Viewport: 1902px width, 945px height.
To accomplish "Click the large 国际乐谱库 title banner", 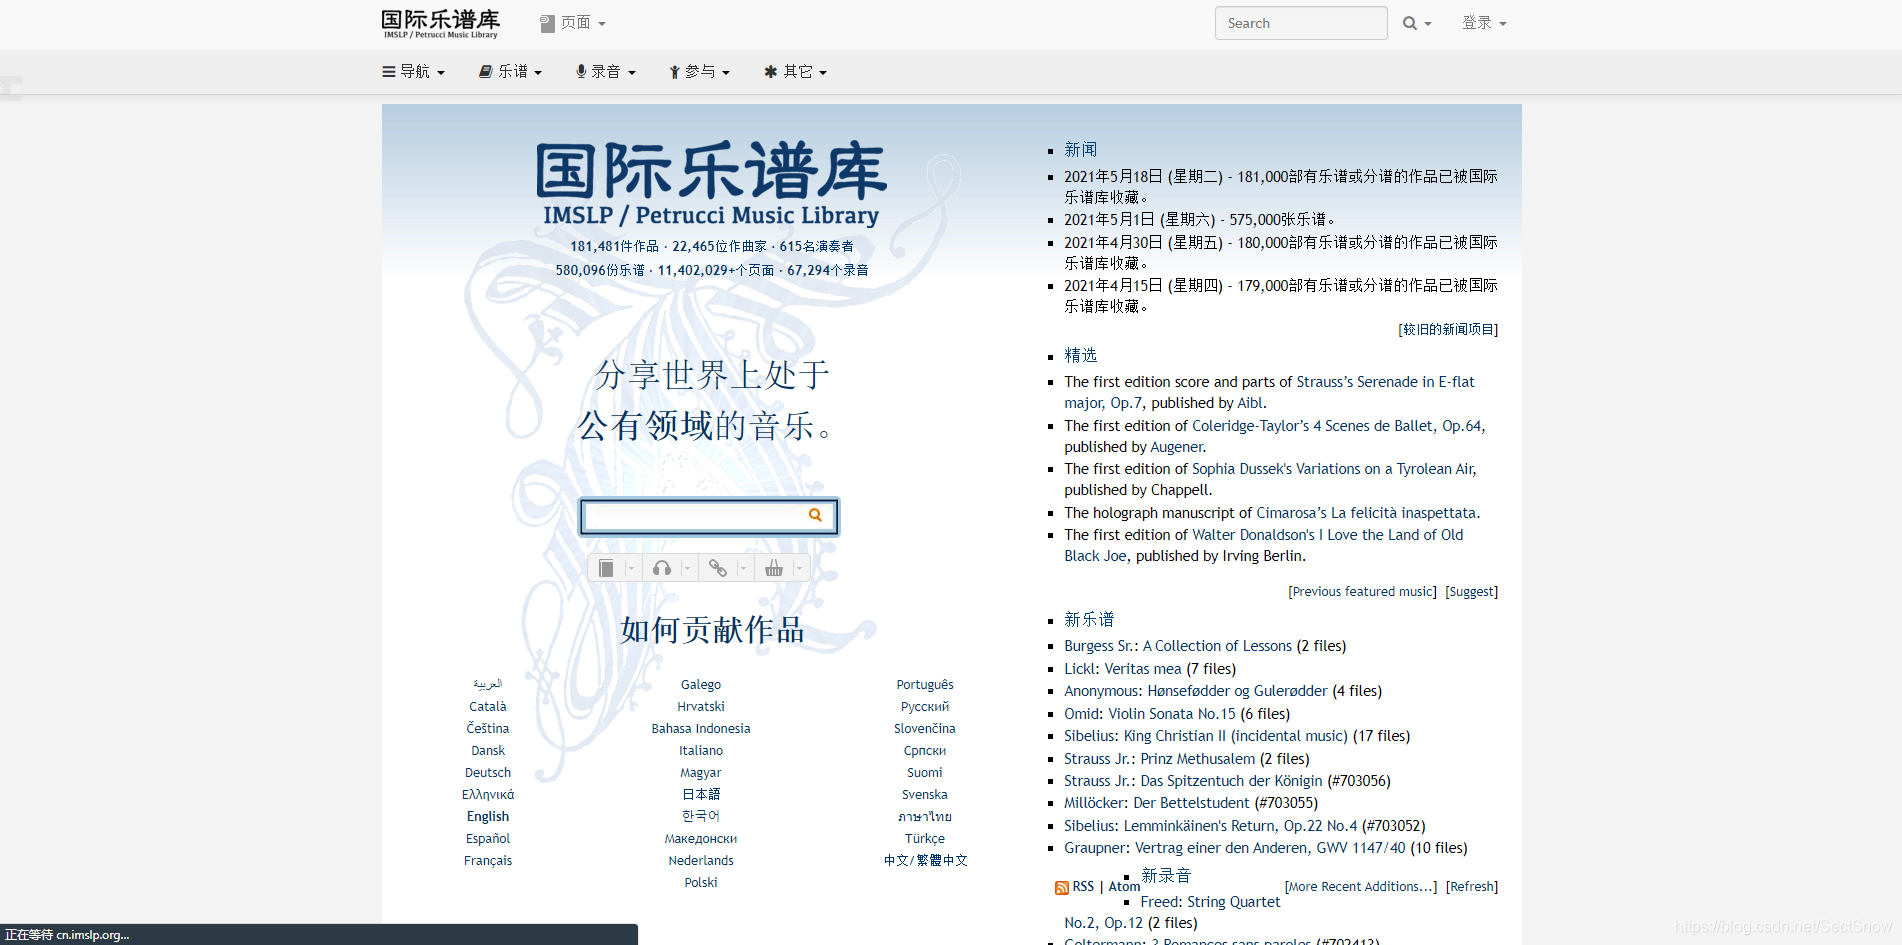I will pyautogui.click(x=711, y=186).
